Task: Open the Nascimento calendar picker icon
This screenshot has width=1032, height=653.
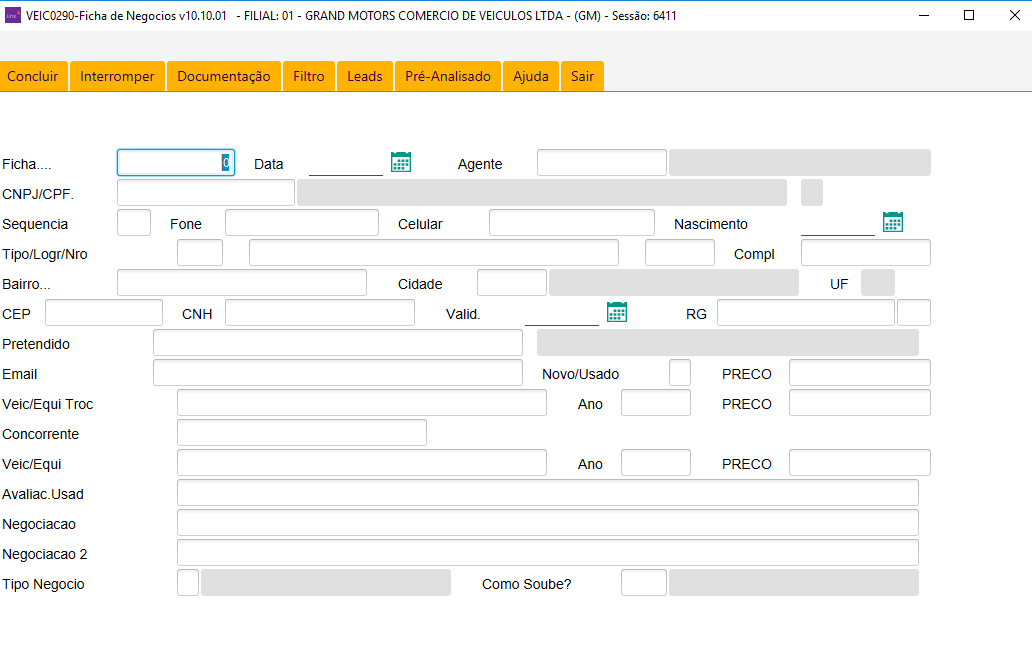Action: click(892, 222)
